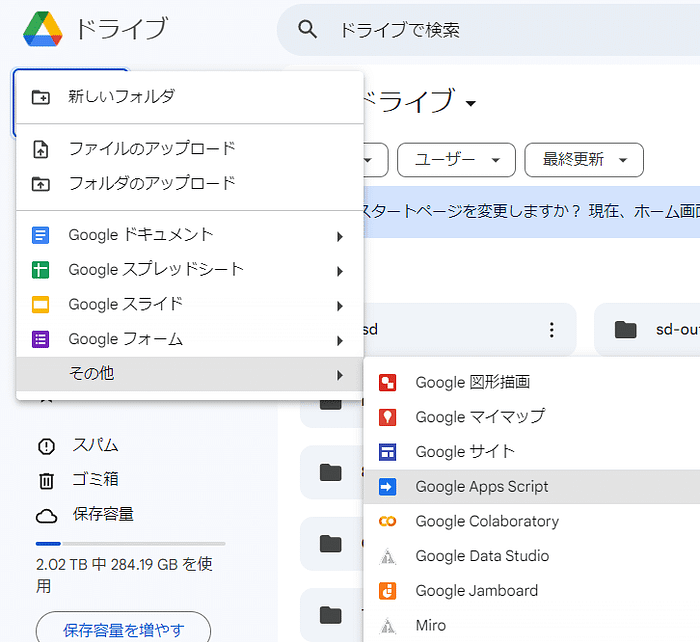Select Google フォーム menu entry
Image resolution: width=700 pixels, height=642 pixels.
190,340
